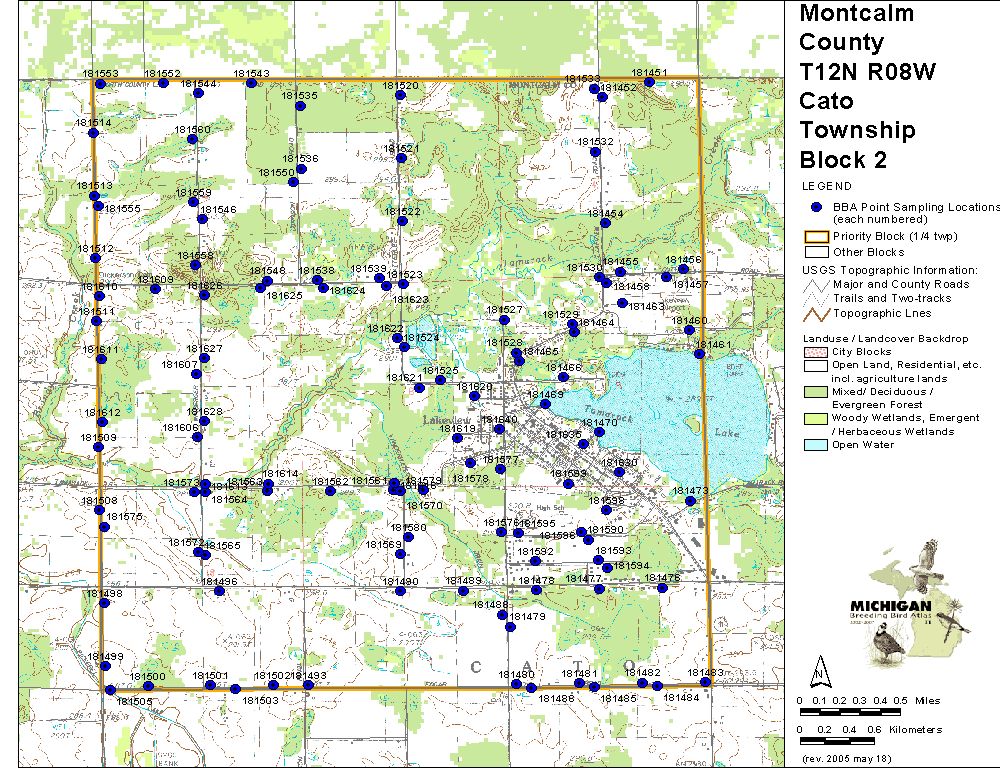Select sampling point 181543

point(251,83)
